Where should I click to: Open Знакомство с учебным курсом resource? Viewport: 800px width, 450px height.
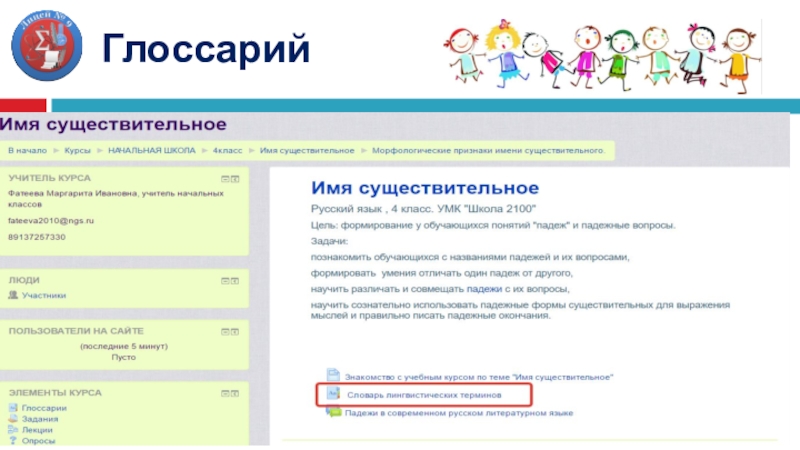pos(479,377)
